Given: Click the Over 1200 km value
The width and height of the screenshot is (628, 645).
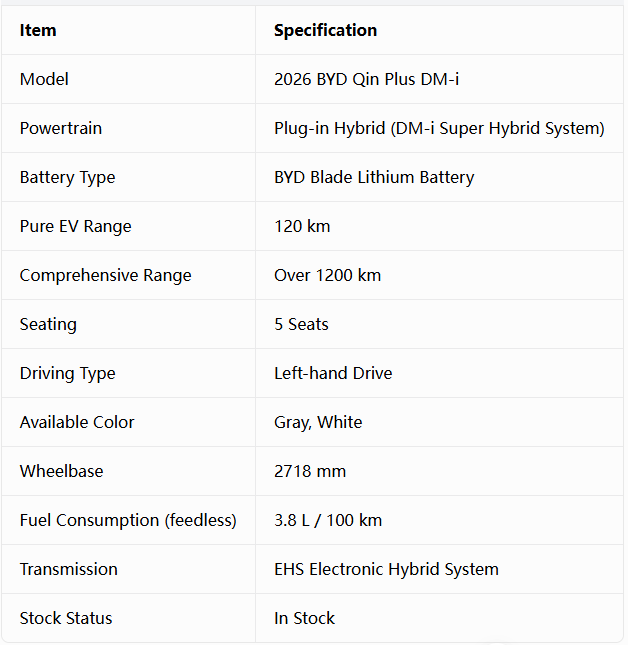Looking at the screenshot, I should click(x=328, y=276).
